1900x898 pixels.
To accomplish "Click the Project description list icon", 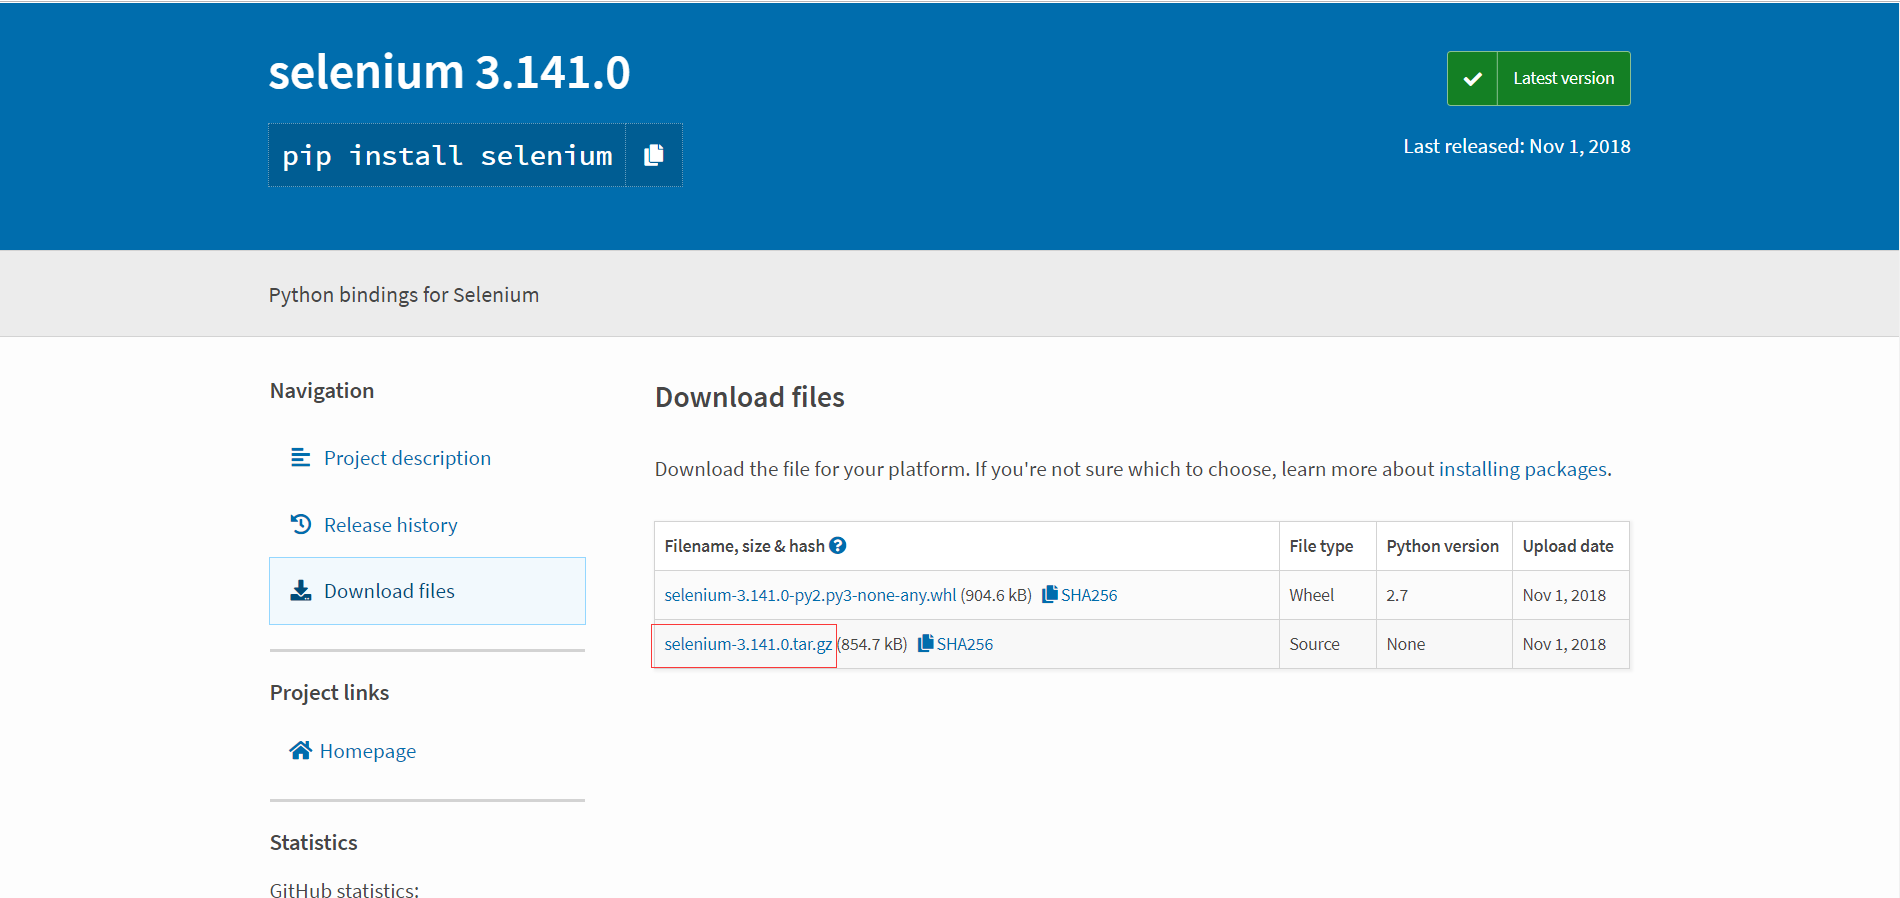I will (x=300, y=458).
